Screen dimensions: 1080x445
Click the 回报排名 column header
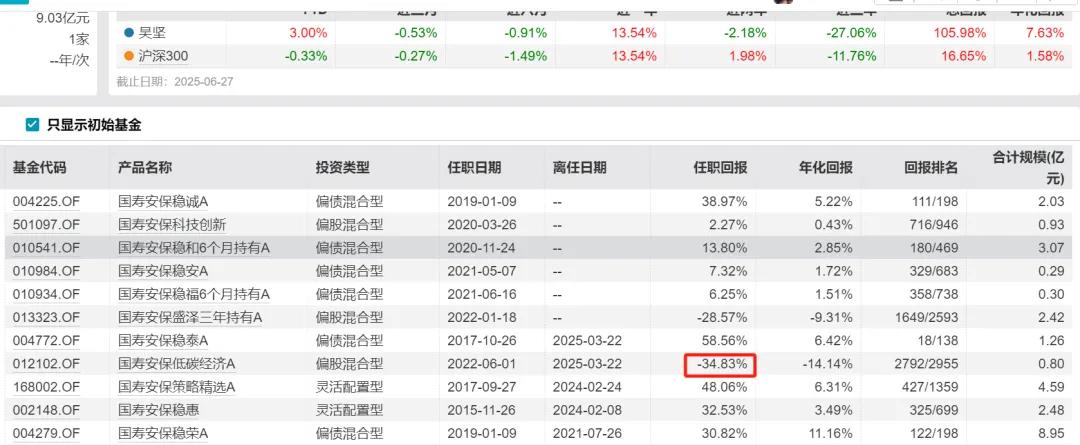coord(930,167)
